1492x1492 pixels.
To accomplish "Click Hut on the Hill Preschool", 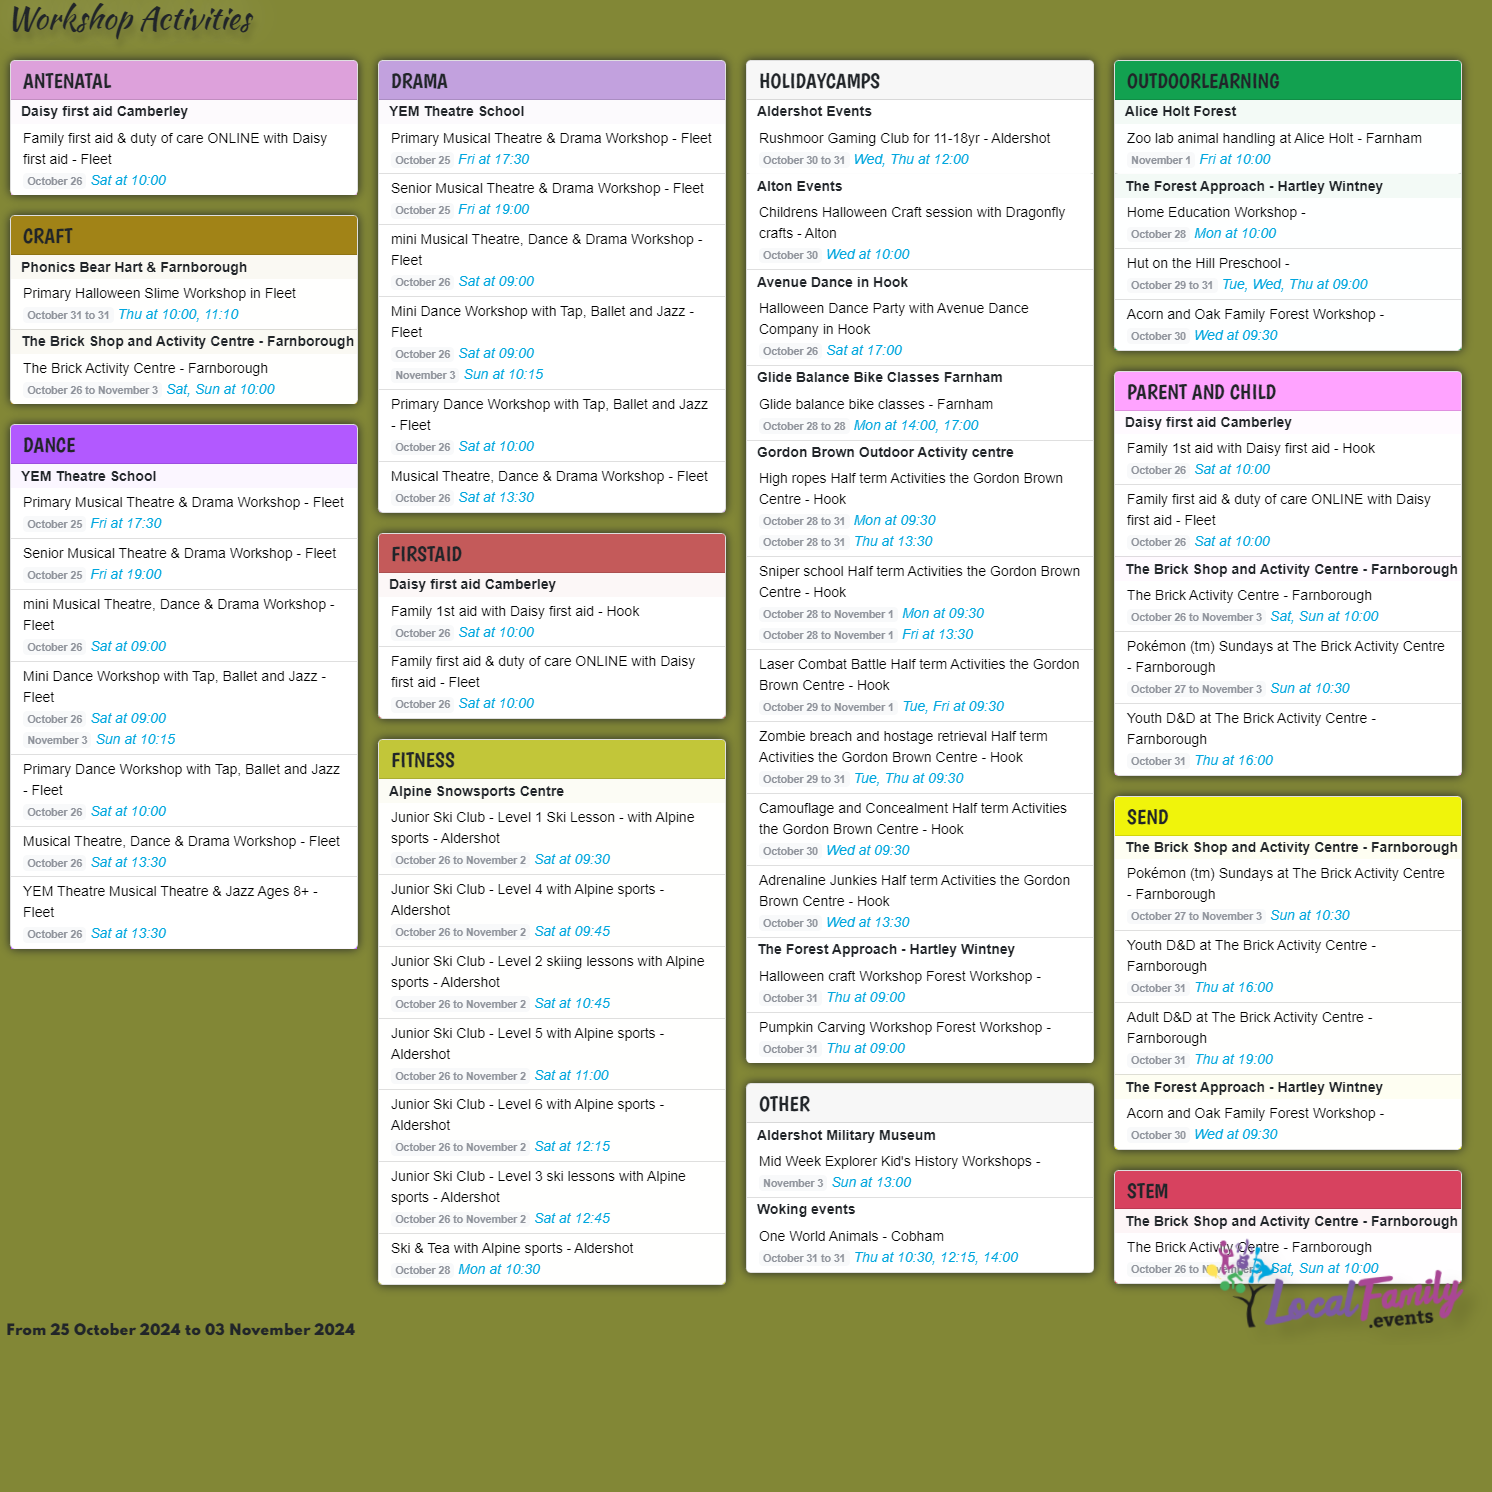I will [x=1208, y=263].
